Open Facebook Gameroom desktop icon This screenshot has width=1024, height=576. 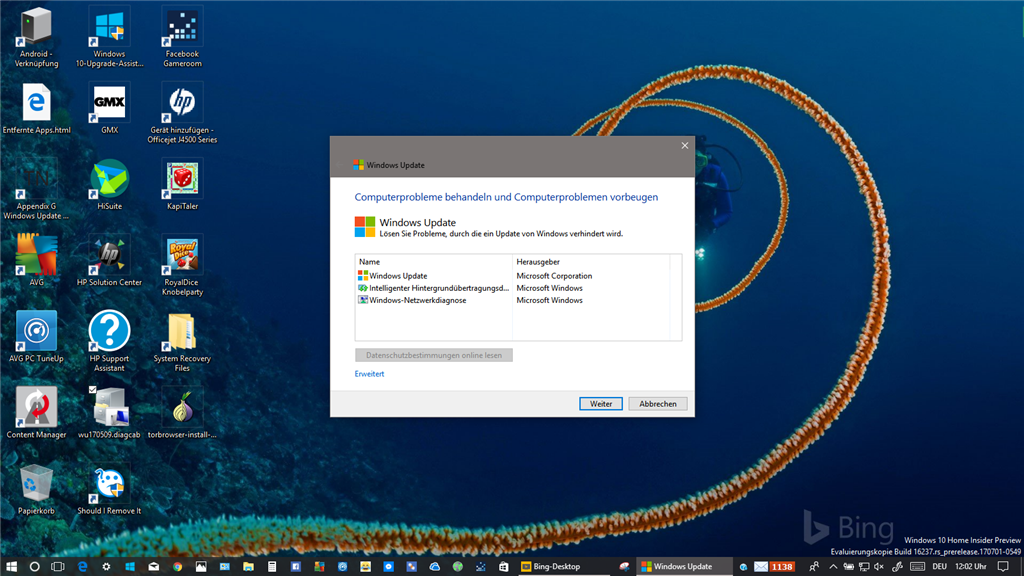pos(182,37)
